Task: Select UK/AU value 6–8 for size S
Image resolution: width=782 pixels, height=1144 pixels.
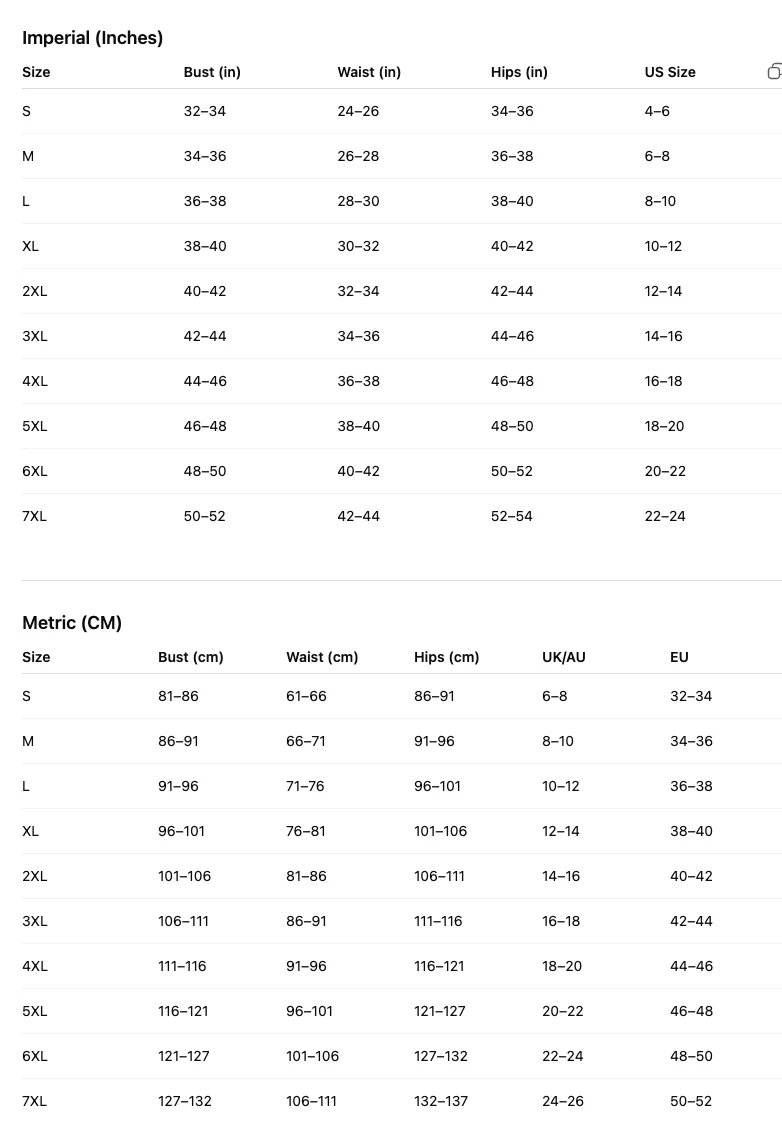Action: point(554,696)
